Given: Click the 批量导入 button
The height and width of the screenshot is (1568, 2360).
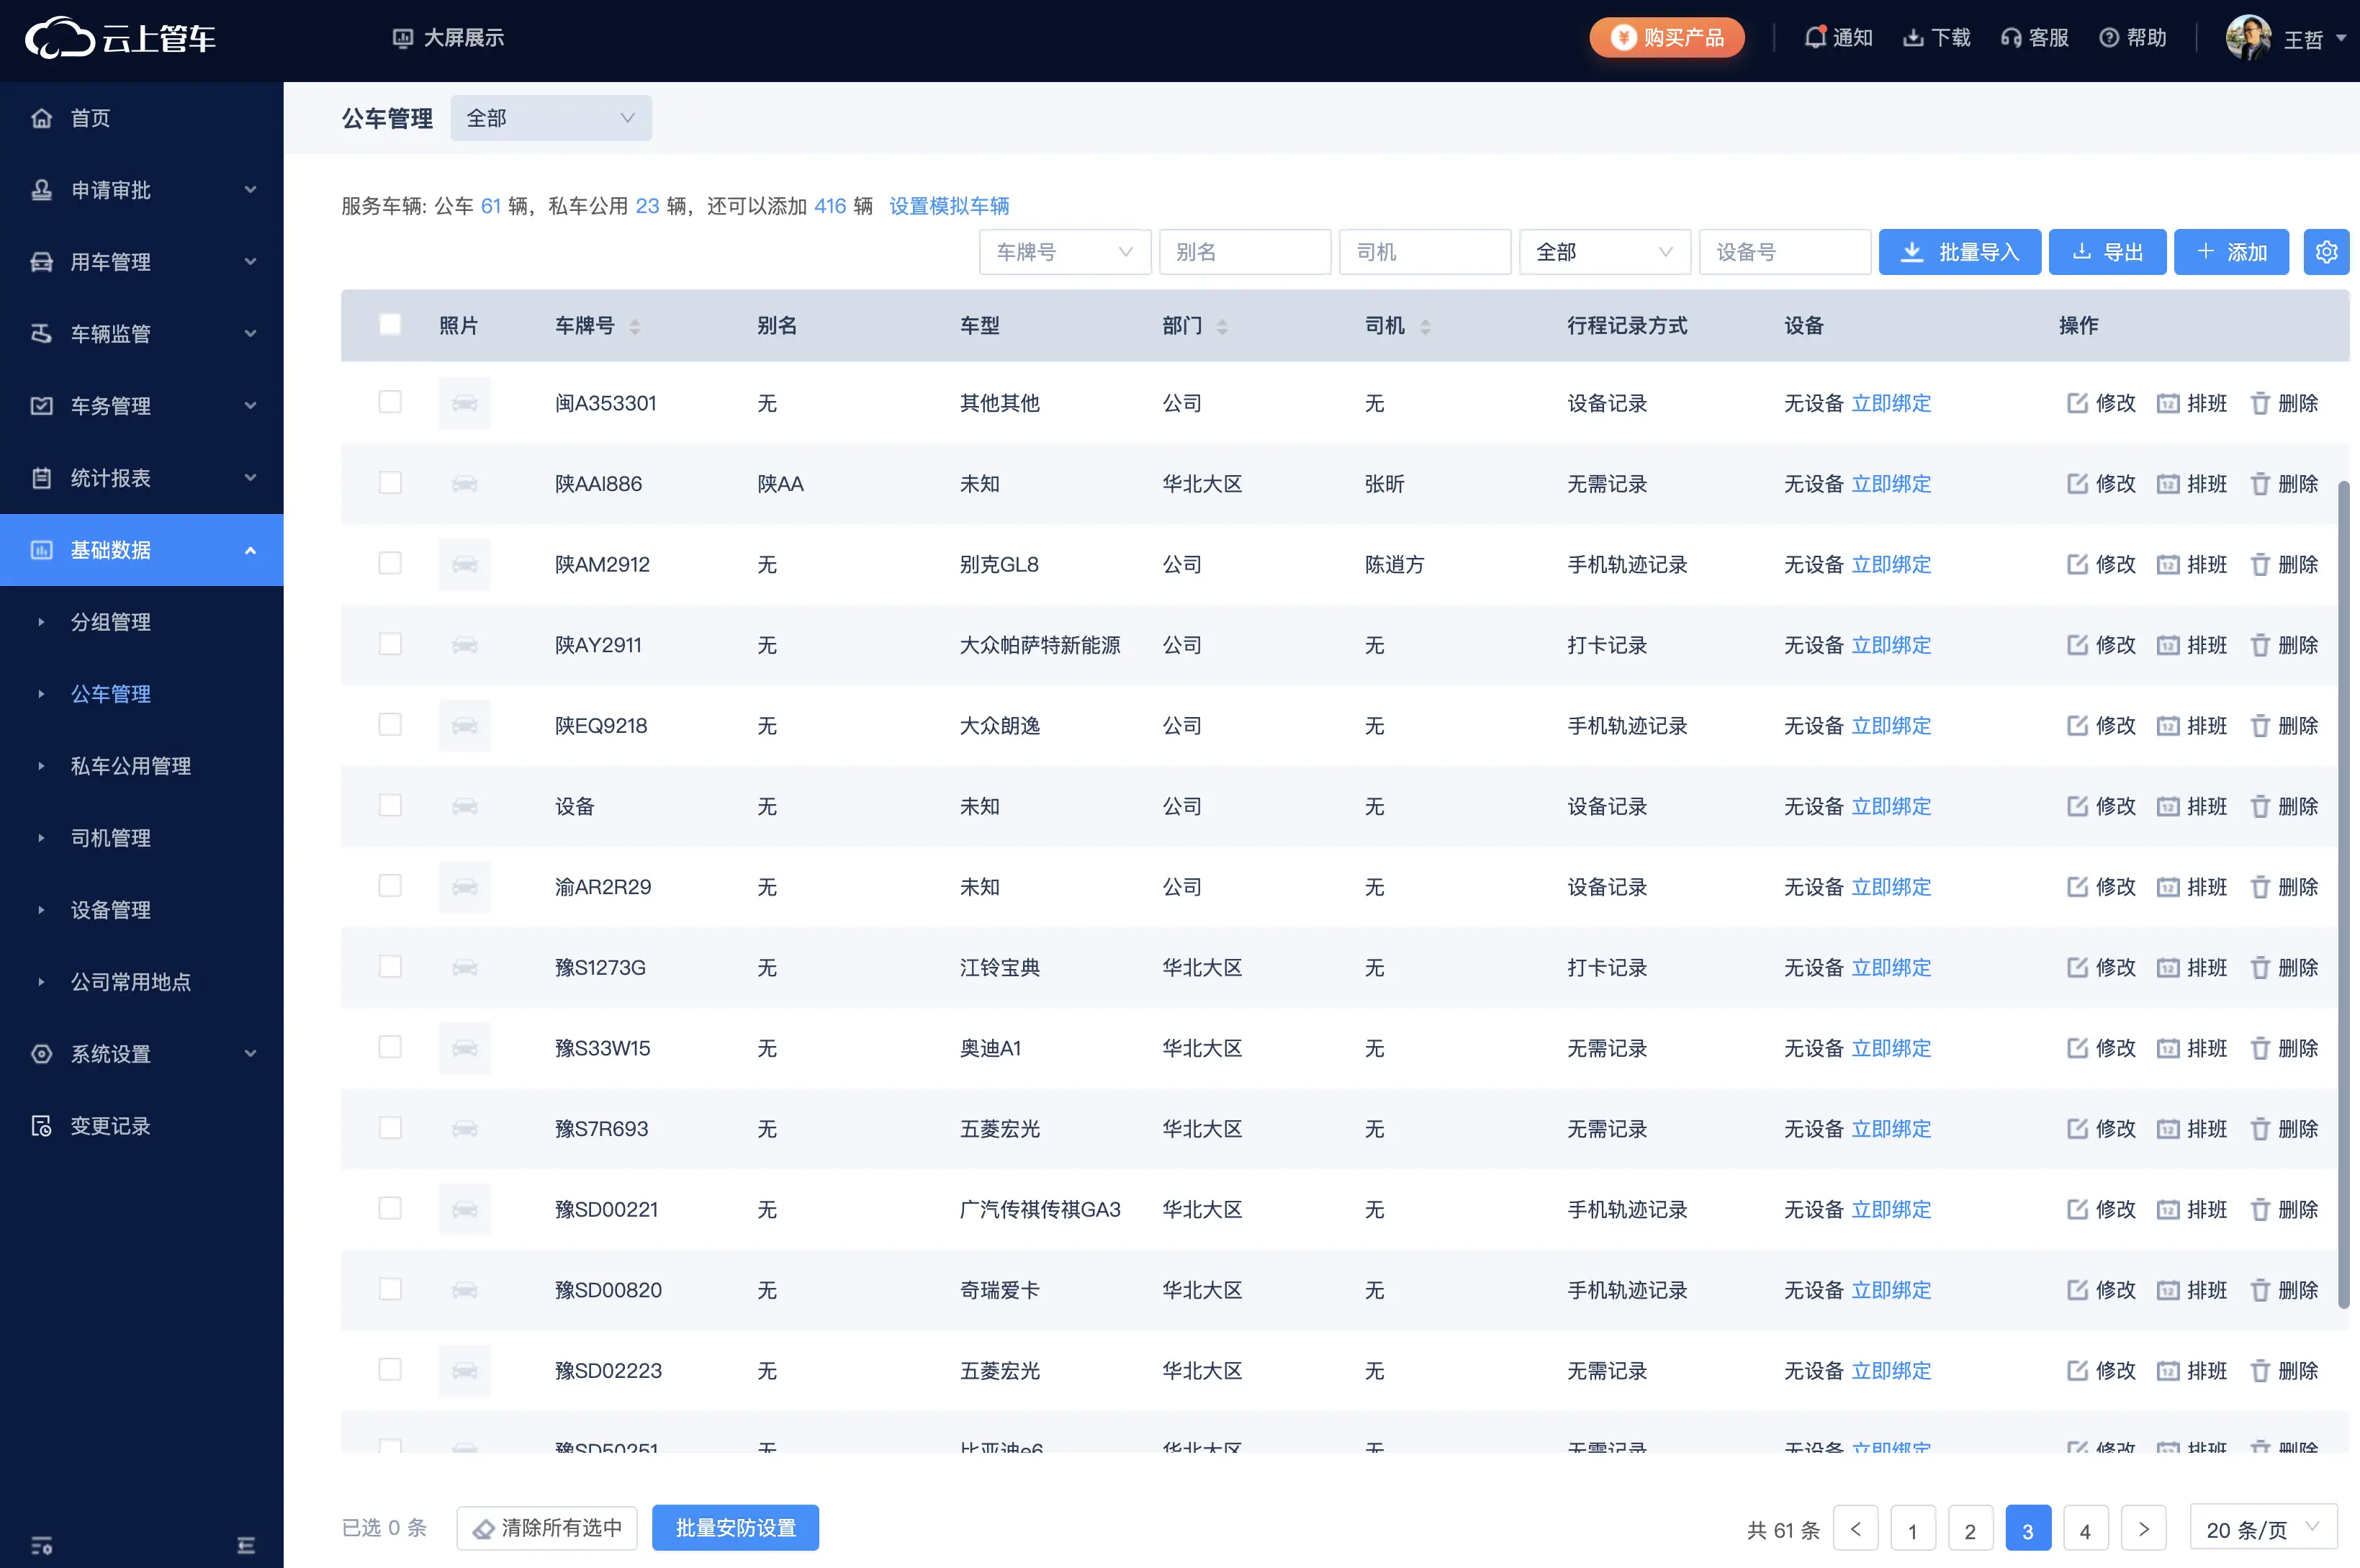Looking at the screenshot, I should (x=1958, y=252).
